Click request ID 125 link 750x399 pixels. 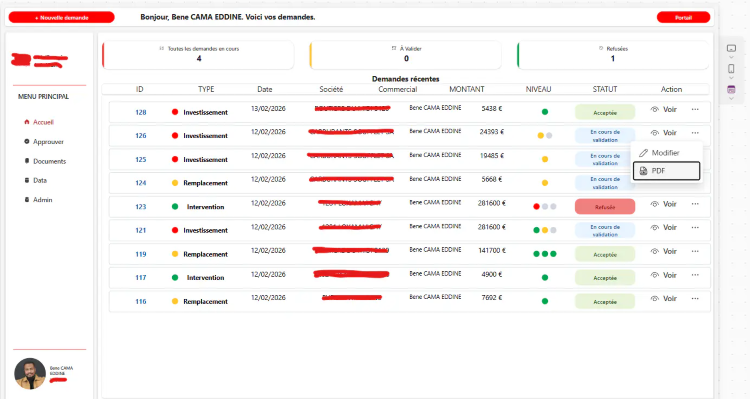[x=141, y=159]
